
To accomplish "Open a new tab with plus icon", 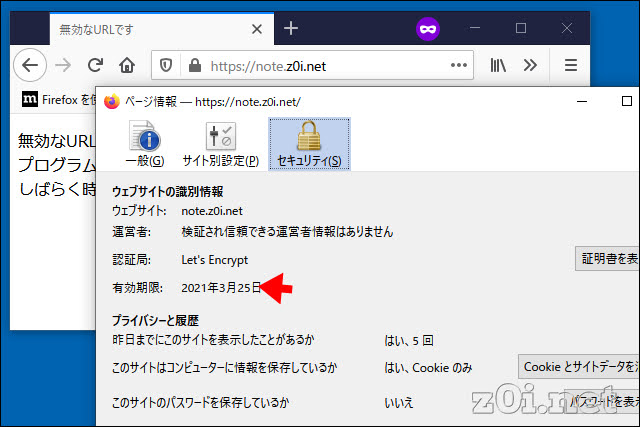I will [x=291, y=29].
